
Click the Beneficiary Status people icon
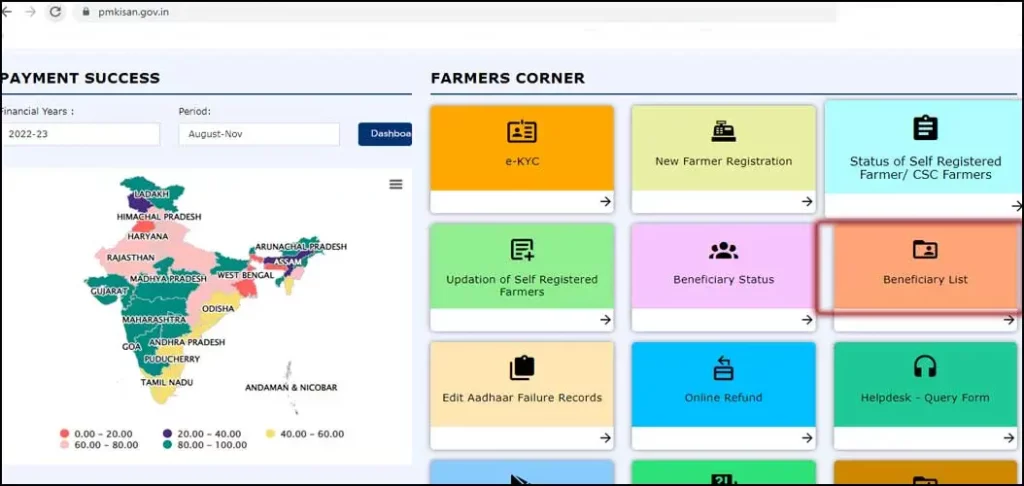click(723, 250)
